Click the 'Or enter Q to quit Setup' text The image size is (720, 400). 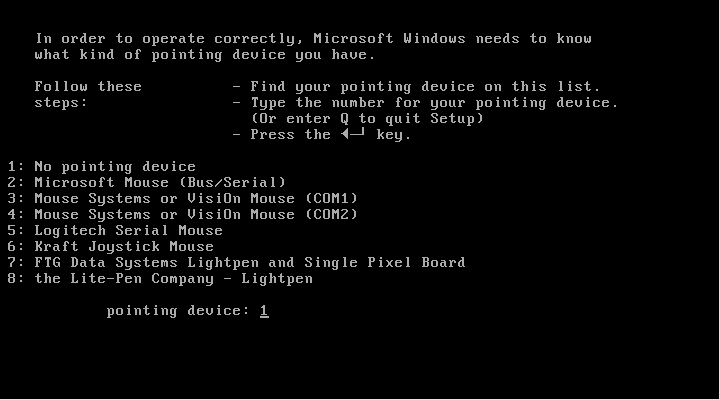(367, 118)
